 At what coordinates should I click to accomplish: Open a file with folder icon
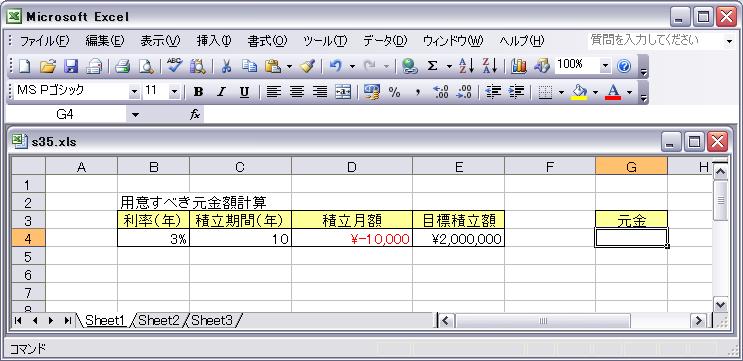pyautogui.click(x=47, y=67)
